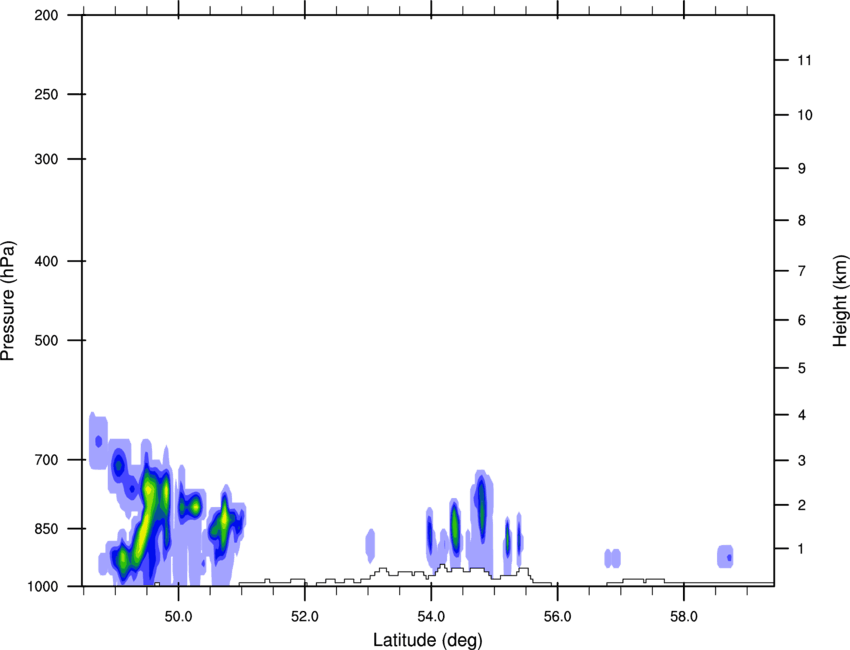Image resolution: width=850 pixels, height=650 pixels.
Task: Click the 8 km height label
Action: click(x=802, y=221)
